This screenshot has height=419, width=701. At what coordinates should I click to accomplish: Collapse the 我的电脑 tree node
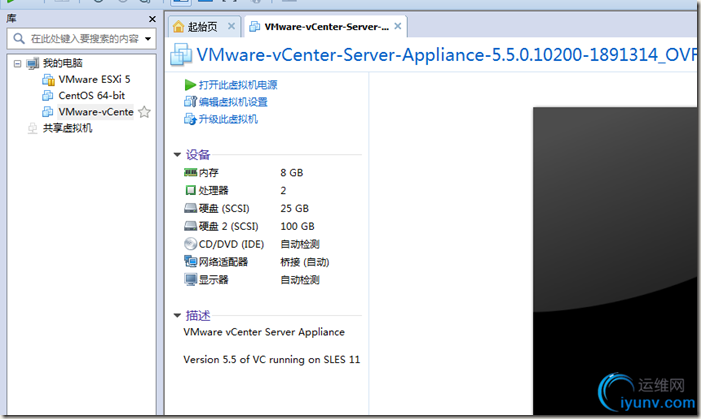17,63
